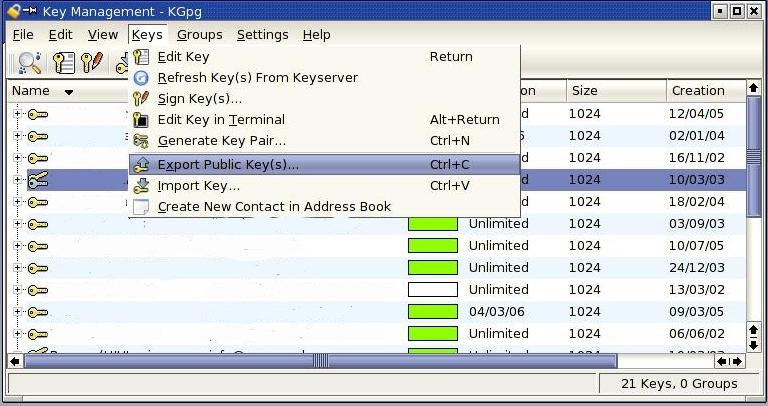
Task: Select Create New Contact in Address Book
Action: click(x=324, y=207)
